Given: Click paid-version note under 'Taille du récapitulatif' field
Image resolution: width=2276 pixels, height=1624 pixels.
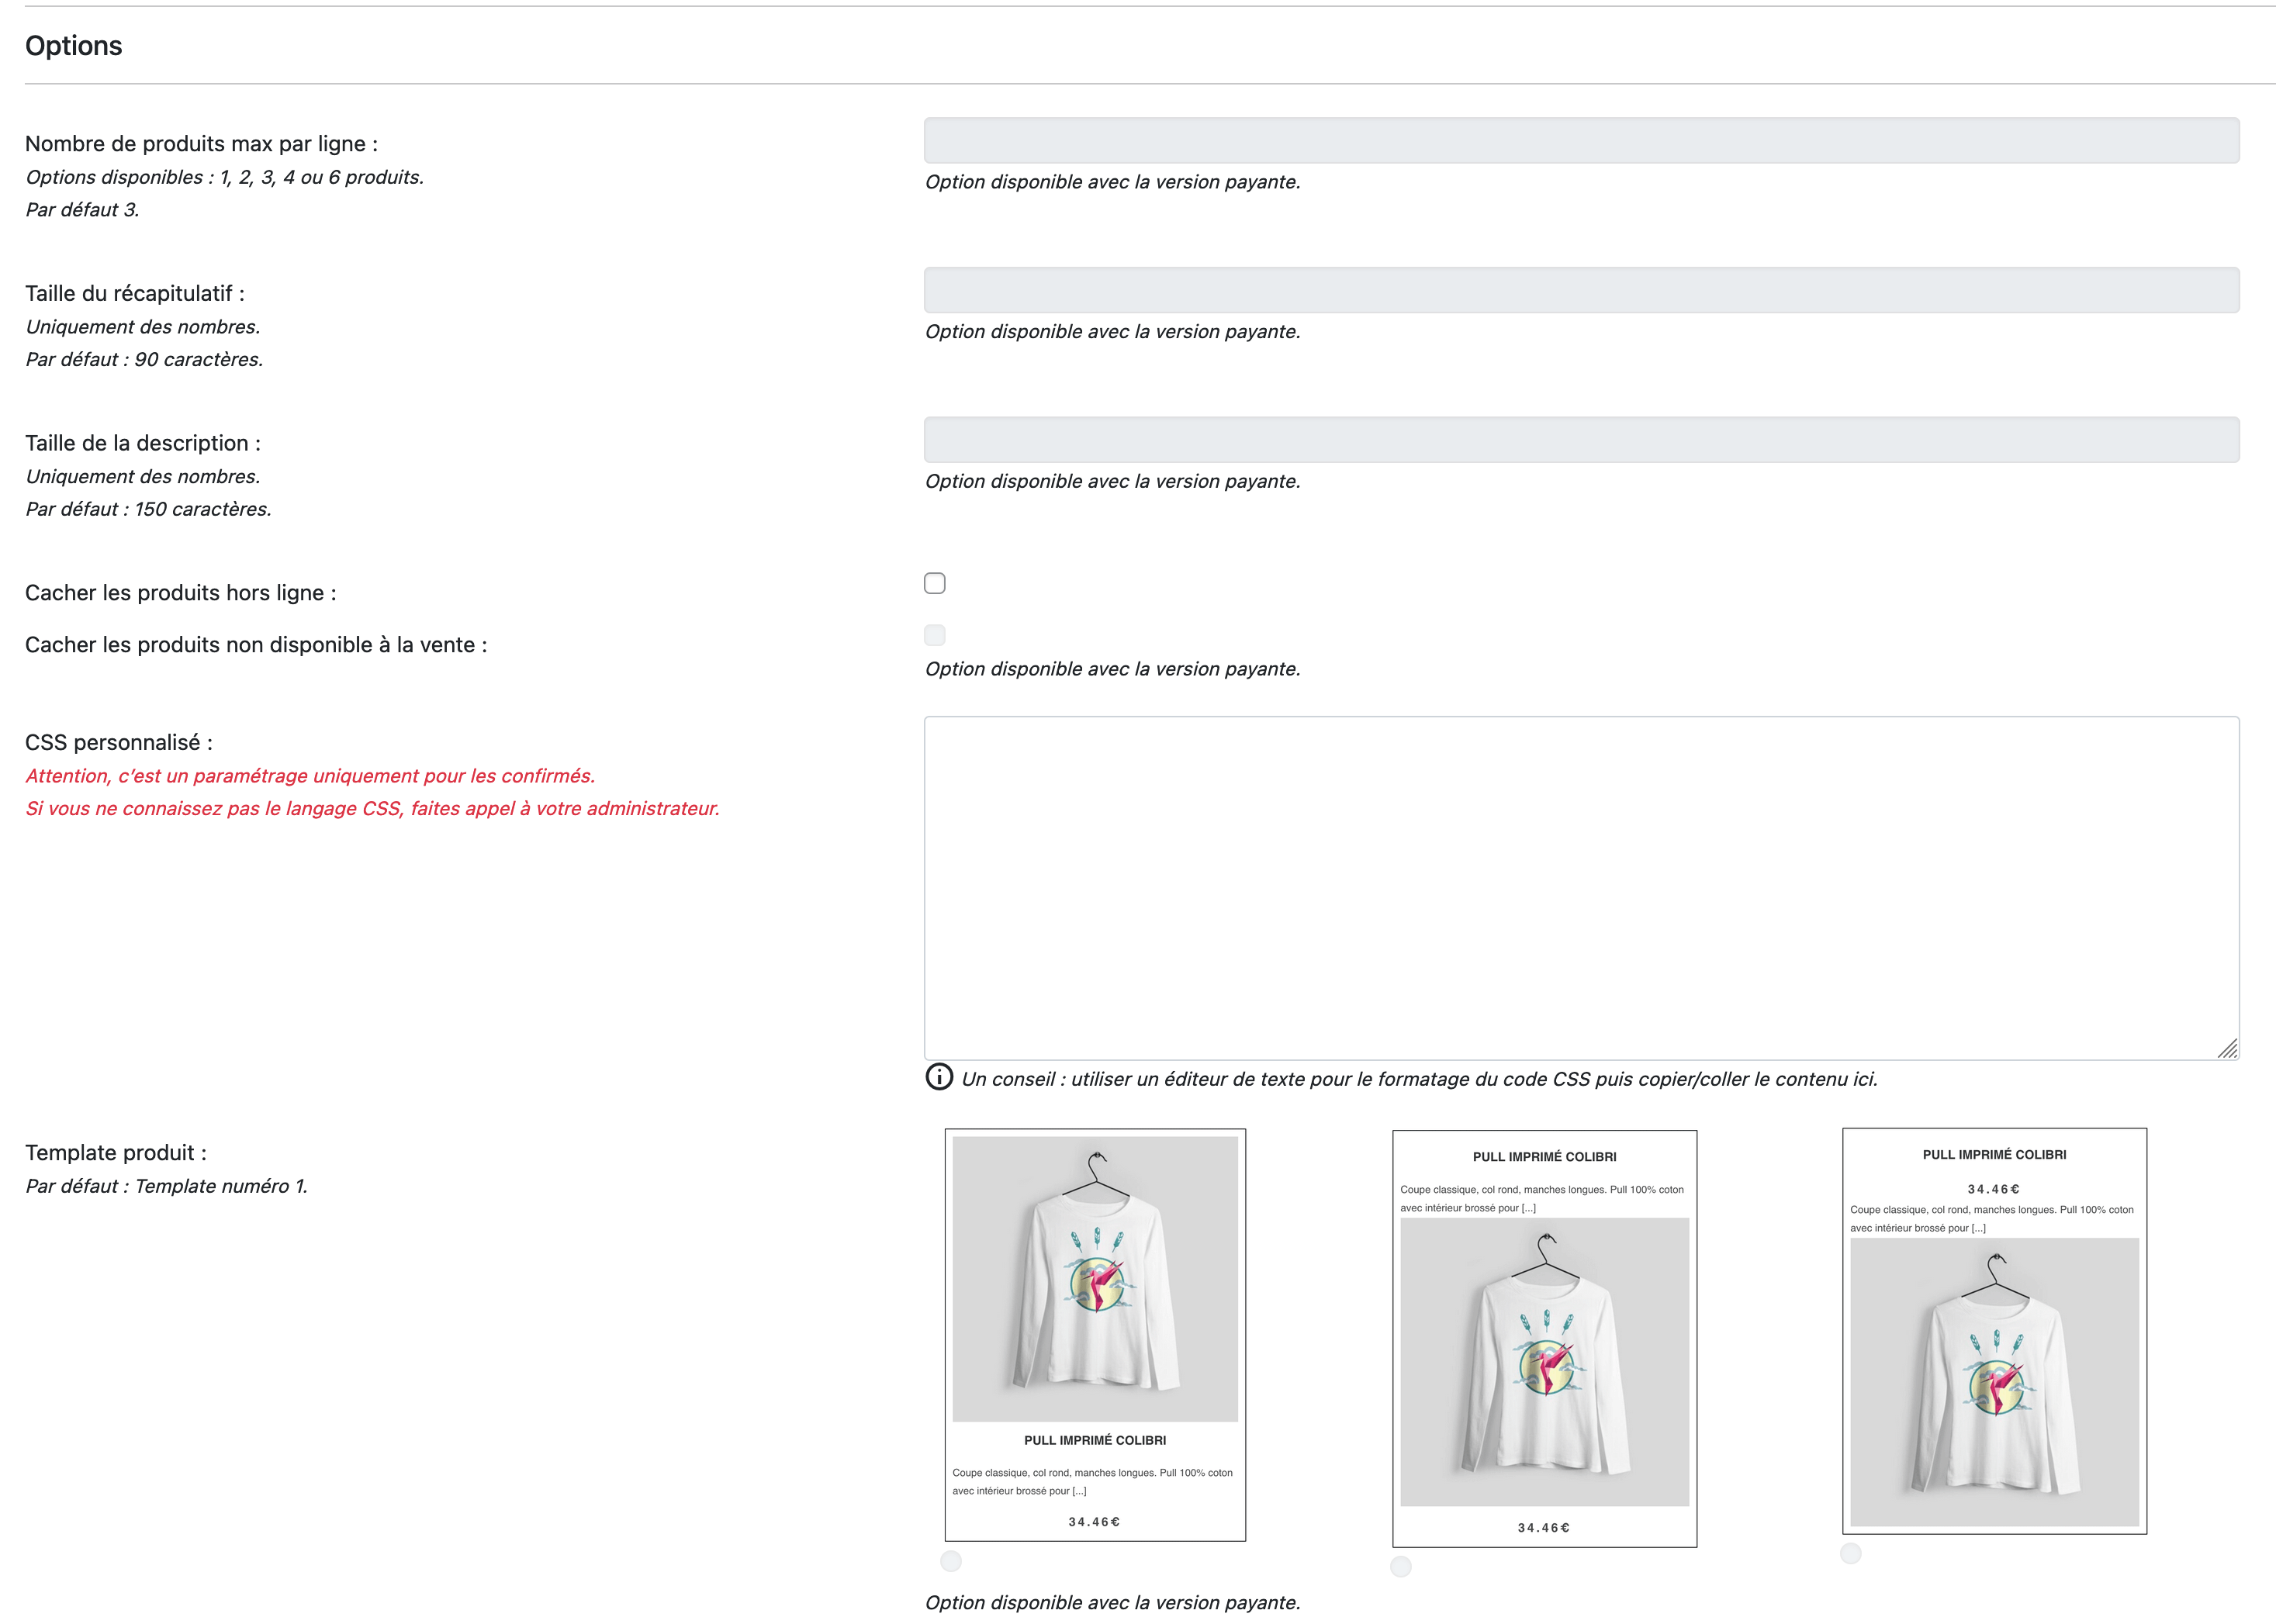Looking at the screenshot, I should (x=1112, y=332).
